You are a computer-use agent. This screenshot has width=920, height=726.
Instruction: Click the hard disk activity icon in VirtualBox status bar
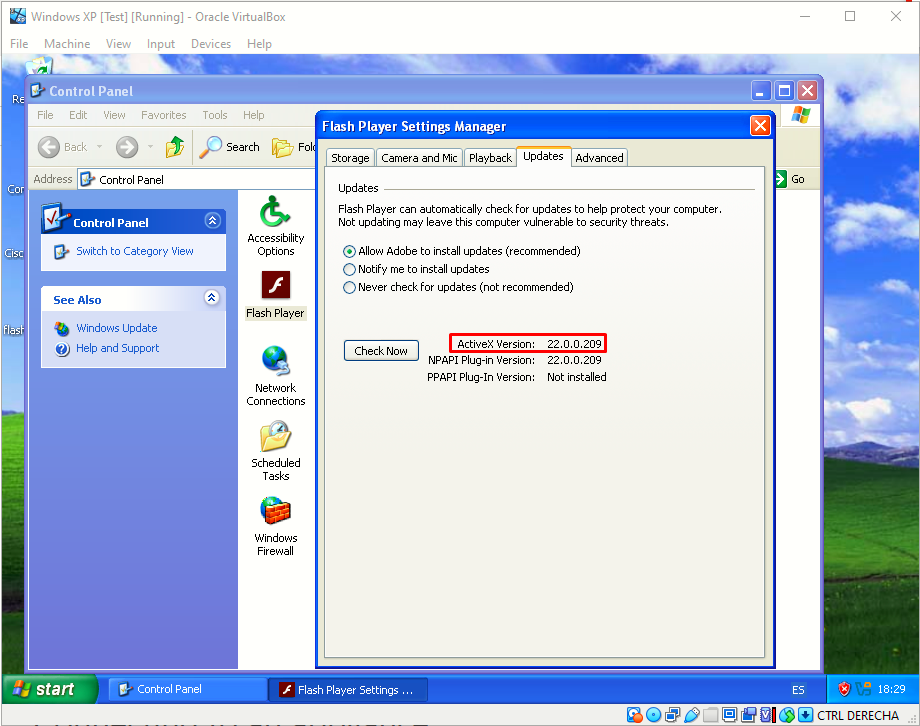coord(634,715)
